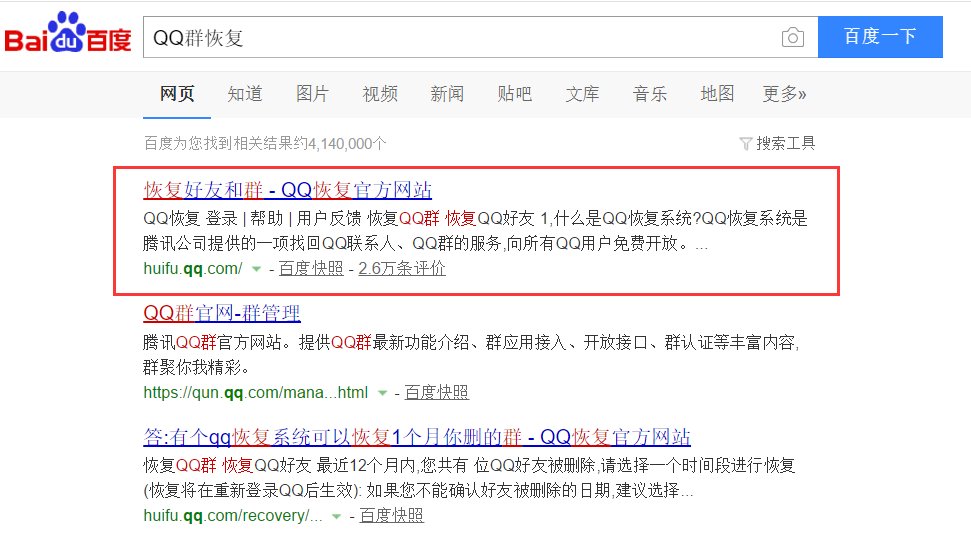Go to the 贴吧 tab
This screenshot has width=971, height=541.
coord(515,94)
